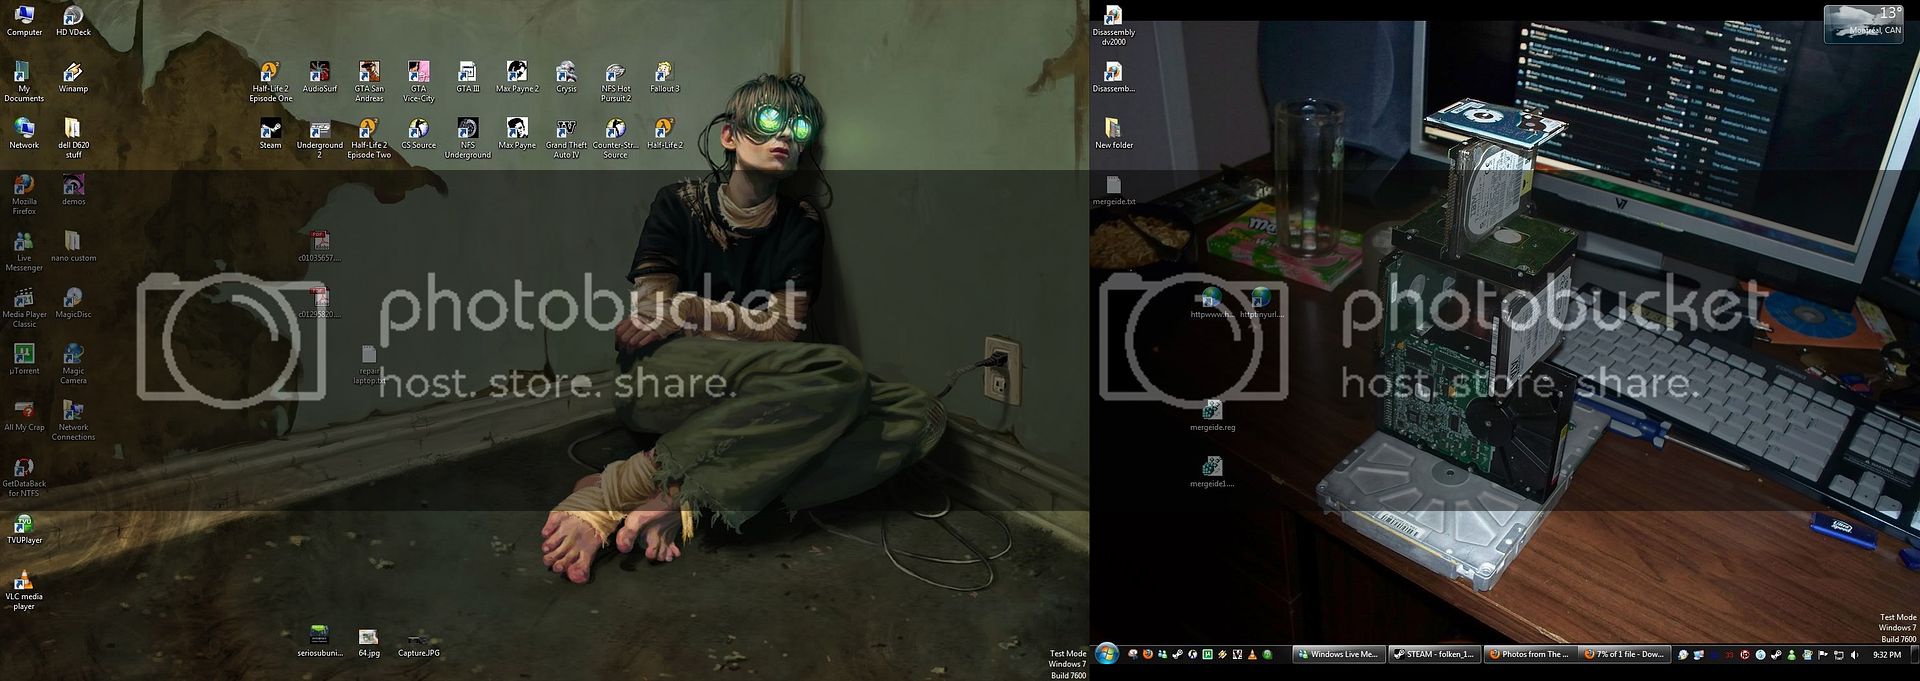Image resolution: width=1920 pixels, height=681 pixels.
Task: Launch Half-Life 2 Episode One
Action: click(x=271, y=81)
